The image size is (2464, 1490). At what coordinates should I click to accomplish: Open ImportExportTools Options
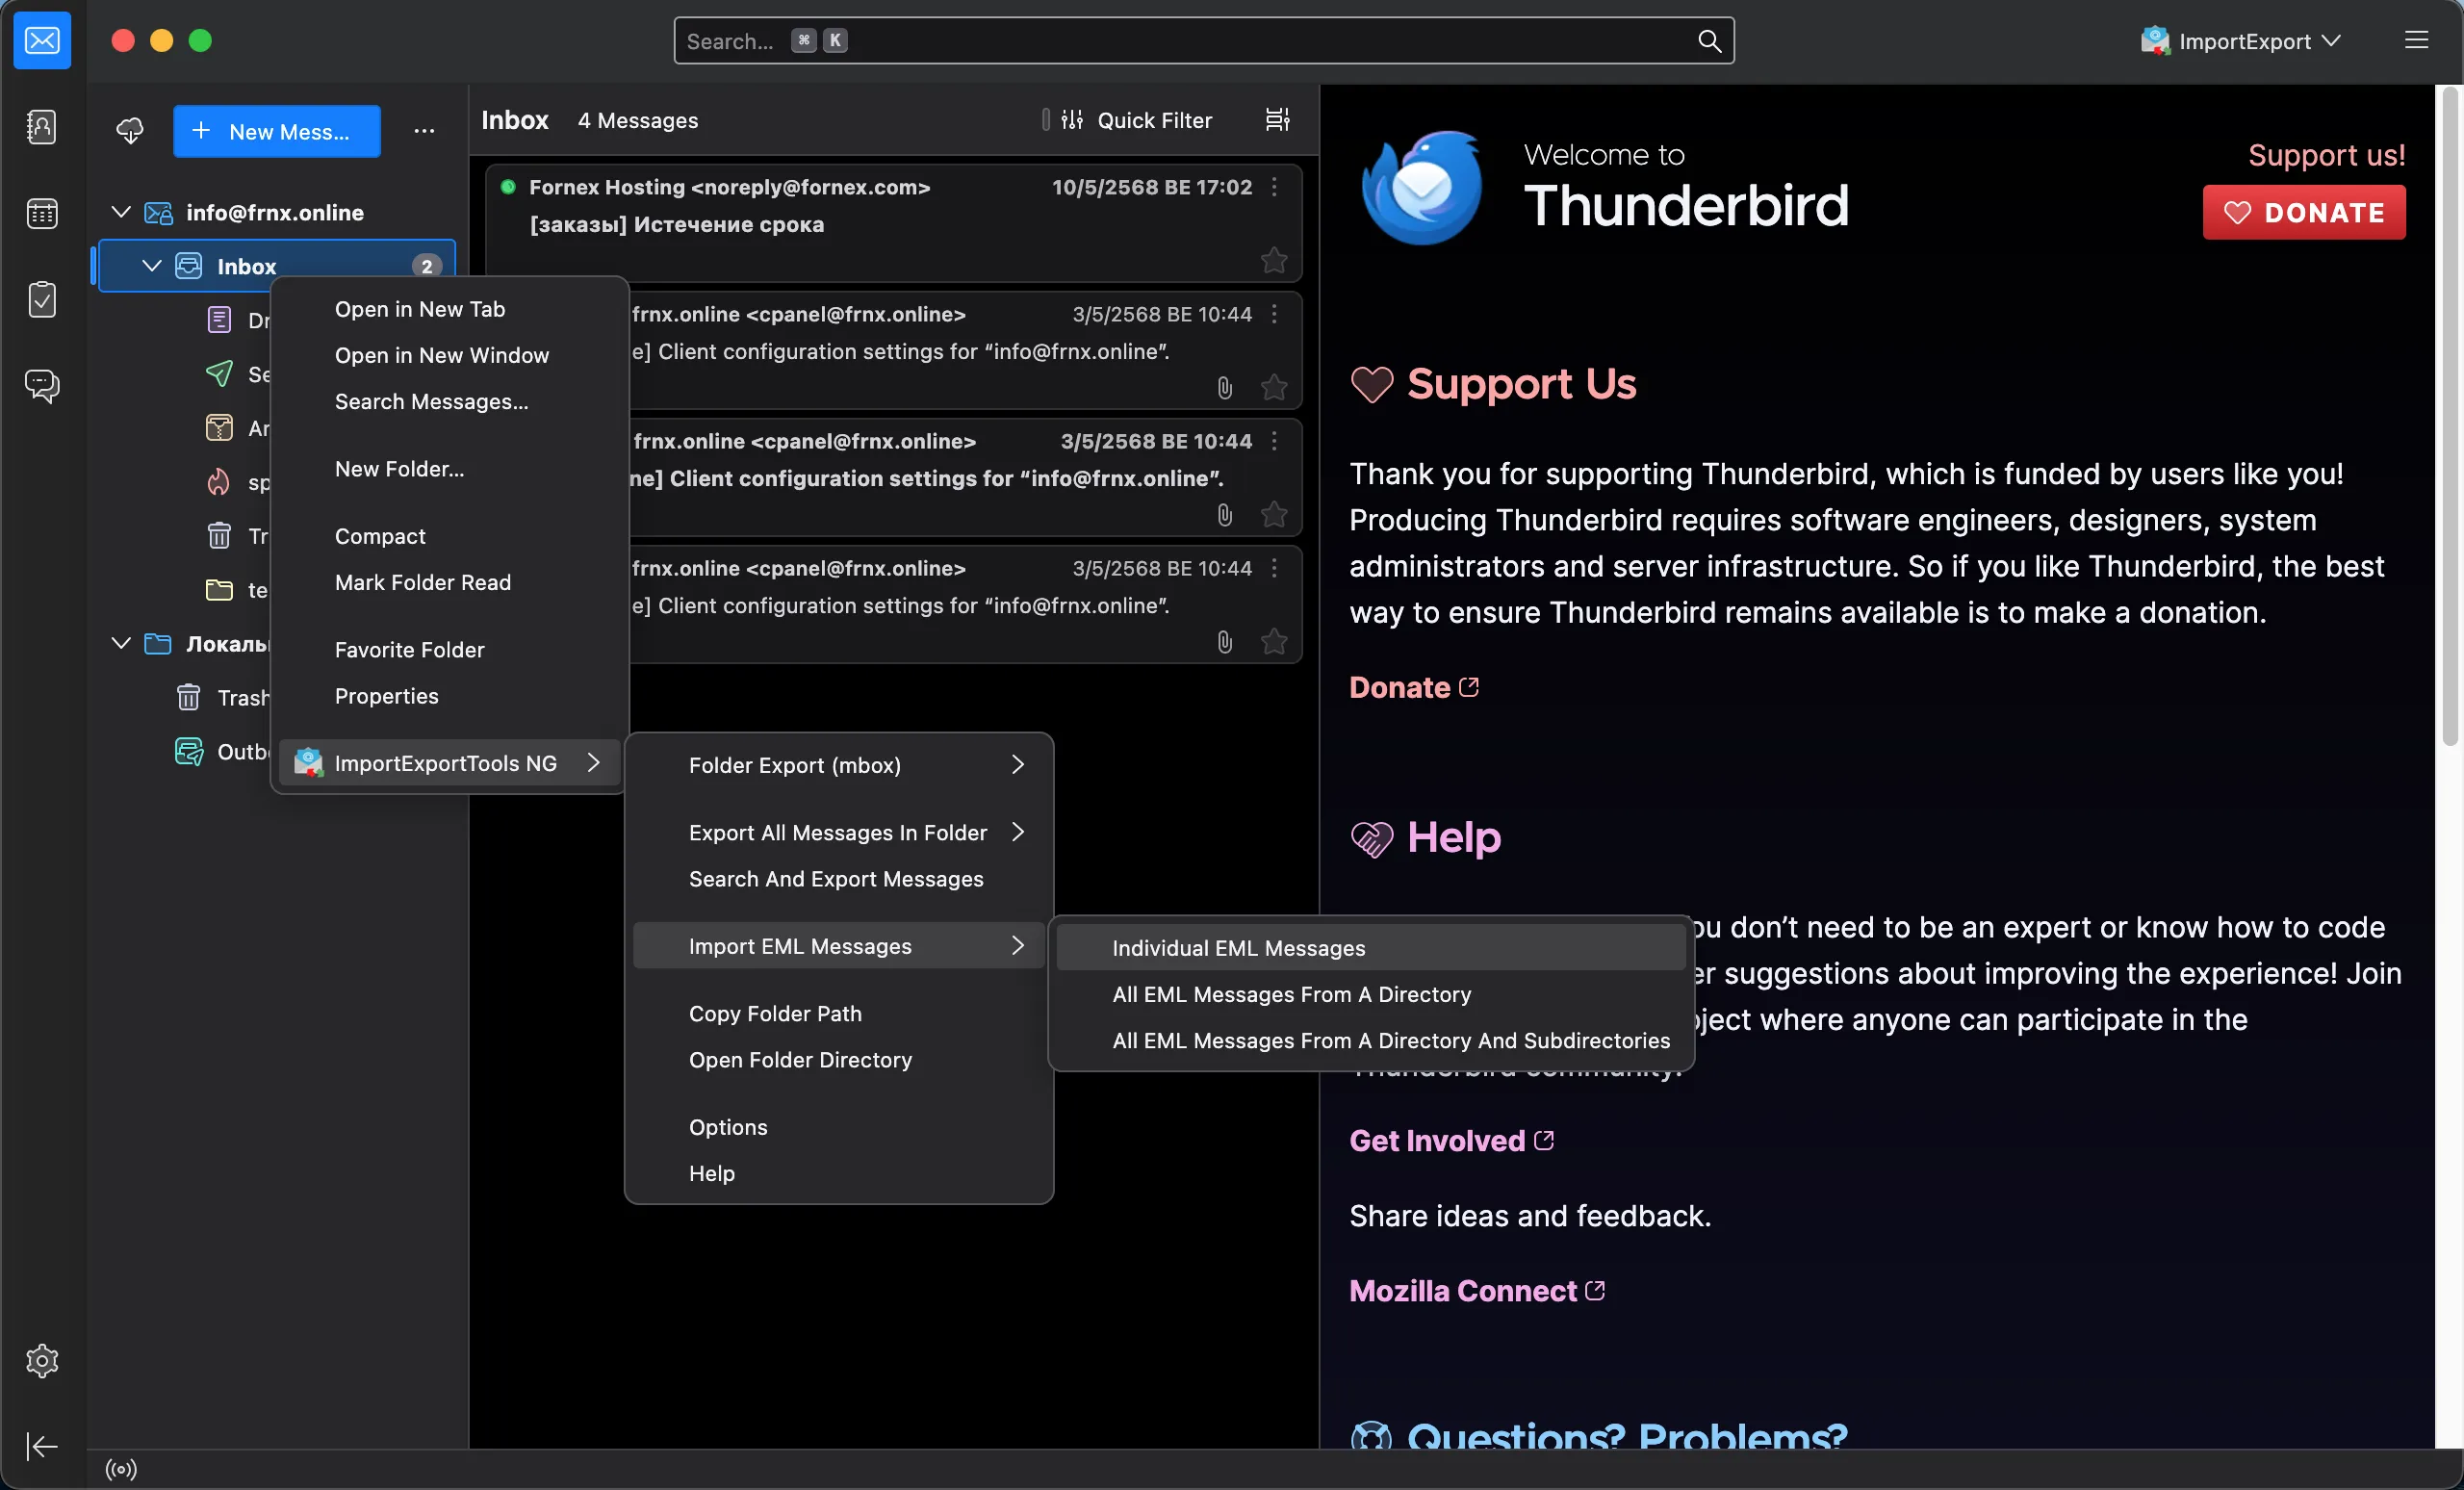(x=839, y=1127)
